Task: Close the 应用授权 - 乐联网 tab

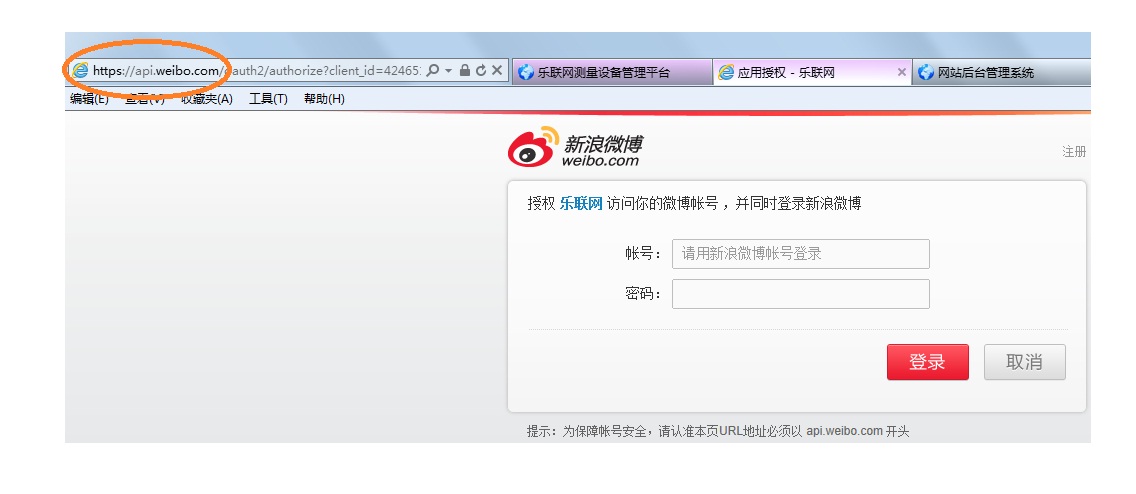Action: (901, 73)
